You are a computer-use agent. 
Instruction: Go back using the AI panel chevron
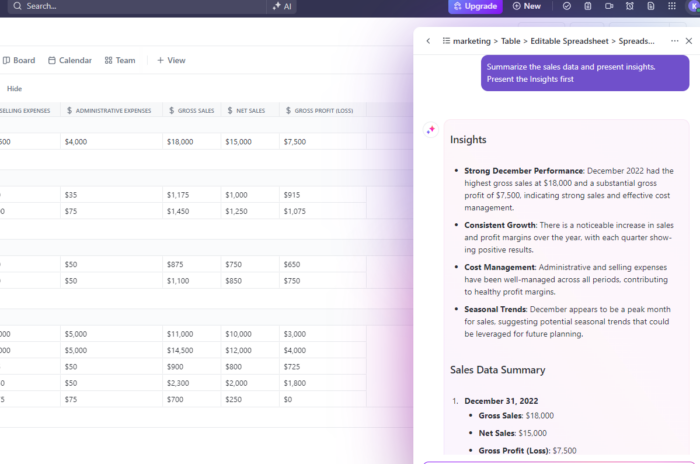pyautogui.click(x=429, y=41)
